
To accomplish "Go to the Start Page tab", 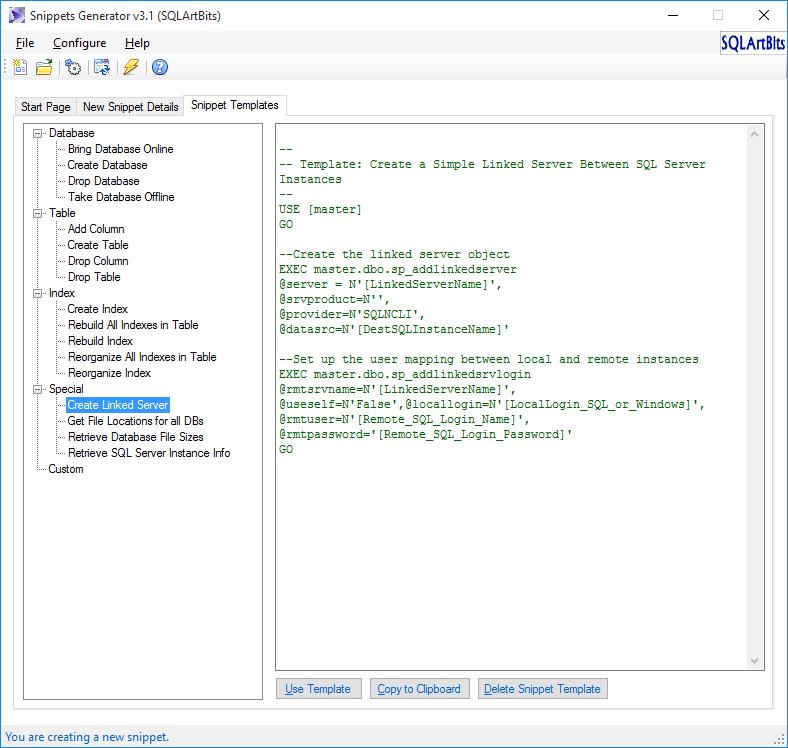I will coord(46,107).
